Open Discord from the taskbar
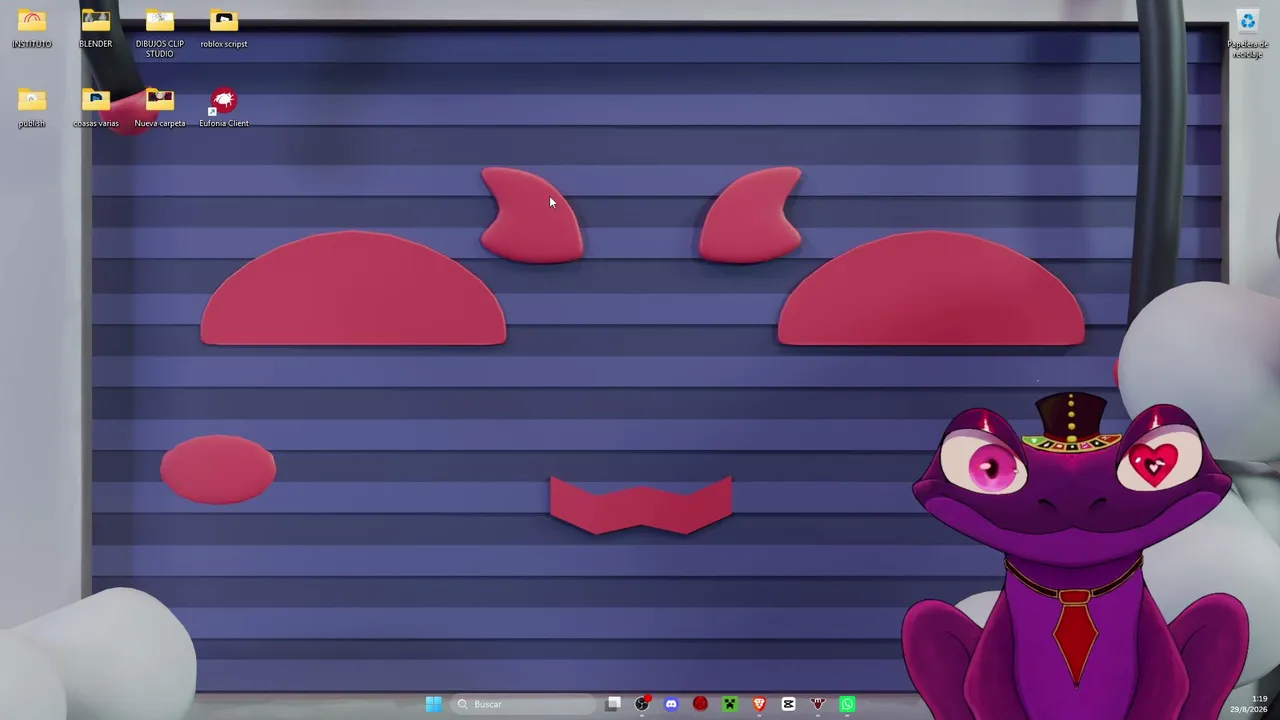This screenshot has width=1280, height=720. point(671,704)
